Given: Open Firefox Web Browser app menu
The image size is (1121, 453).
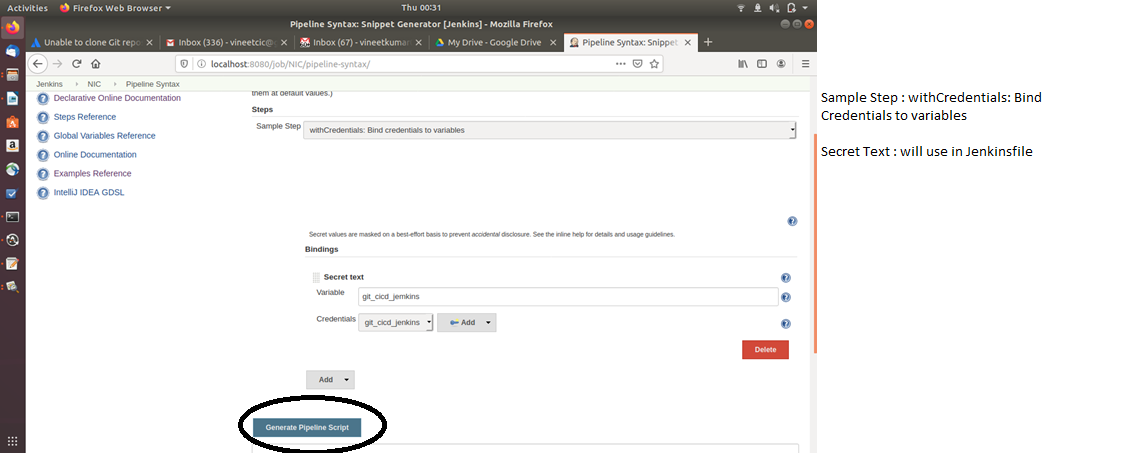Looking at the screenshot, I should point(115,8).
